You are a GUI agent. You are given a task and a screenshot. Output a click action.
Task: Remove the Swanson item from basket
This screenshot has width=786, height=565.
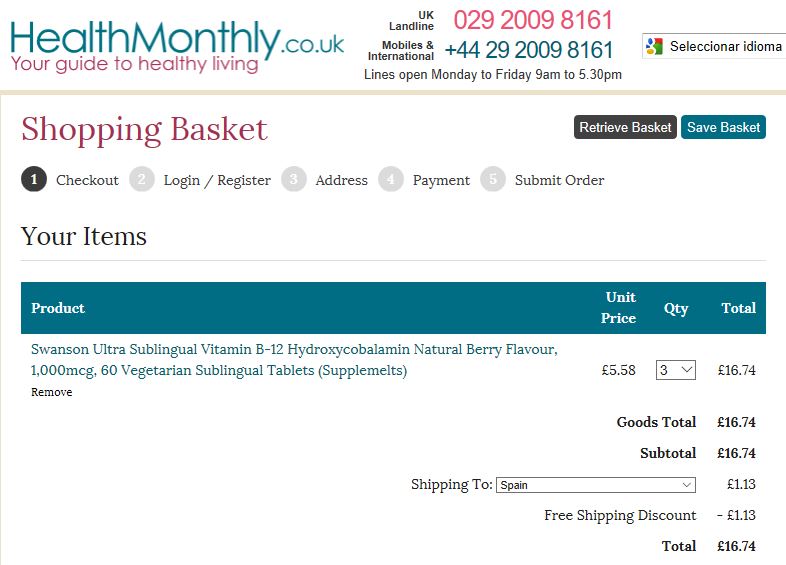click(x=51, y=392)
